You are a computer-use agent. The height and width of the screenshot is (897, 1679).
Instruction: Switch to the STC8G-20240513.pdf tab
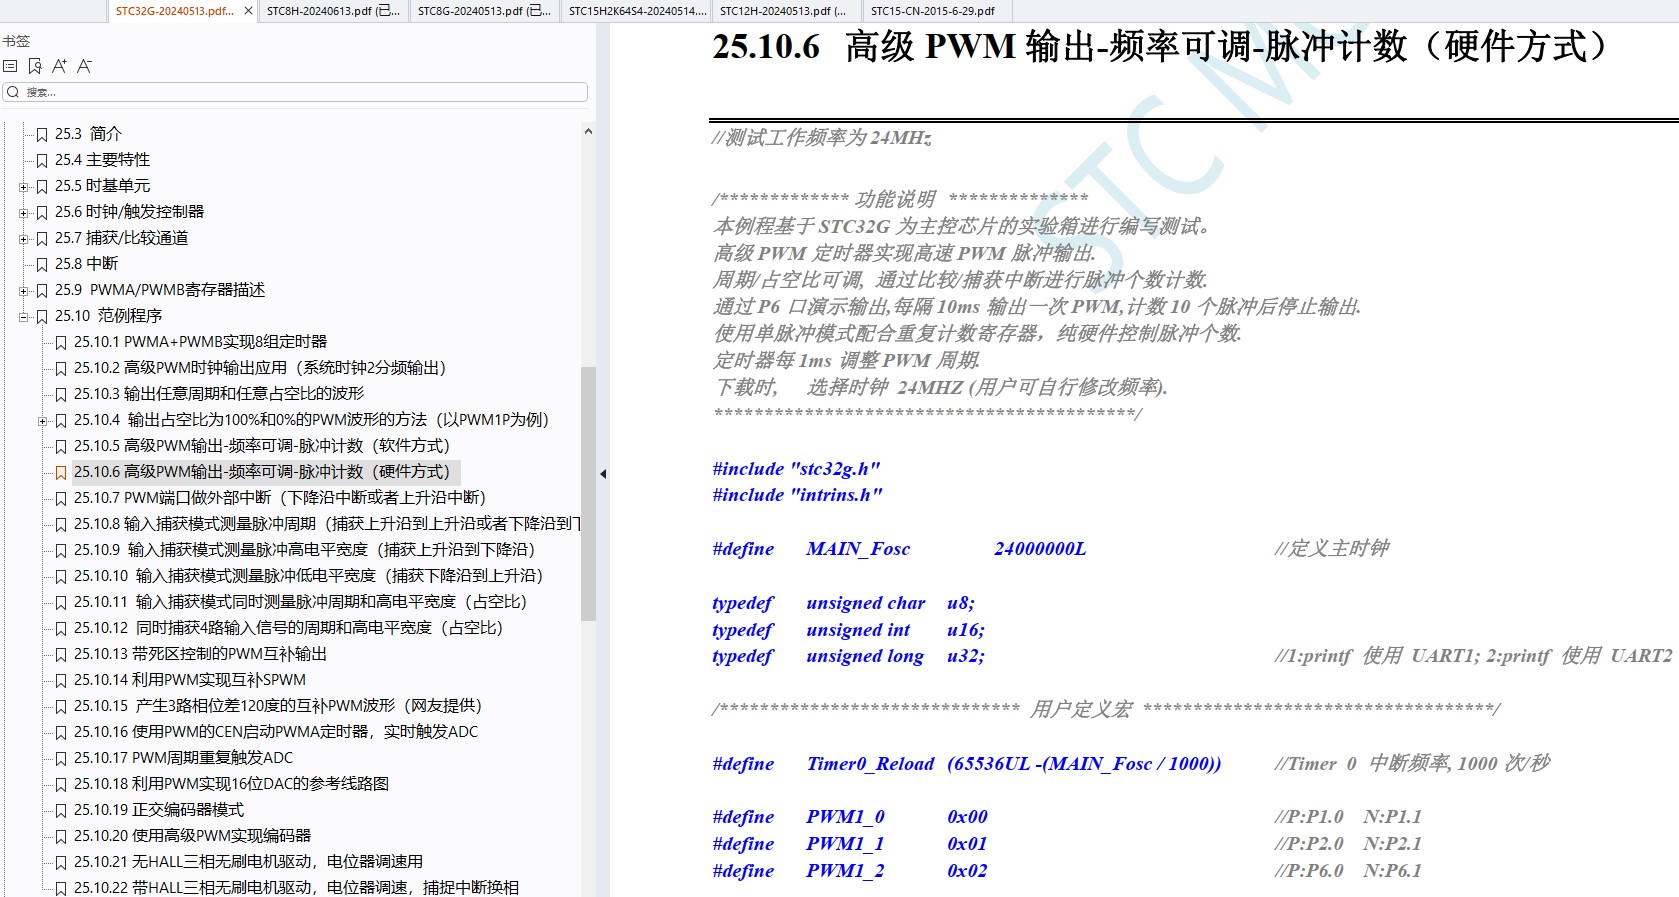[x=484, y=11]
